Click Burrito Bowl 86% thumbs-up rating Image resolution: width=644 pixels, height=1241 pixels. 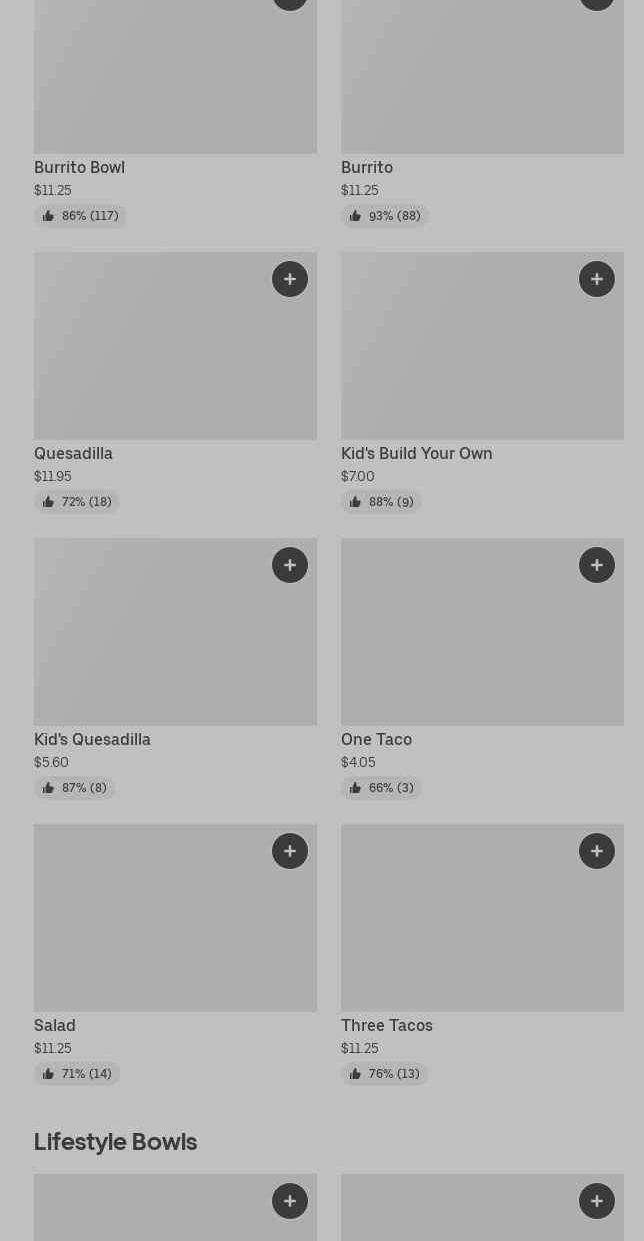[80, 216]
